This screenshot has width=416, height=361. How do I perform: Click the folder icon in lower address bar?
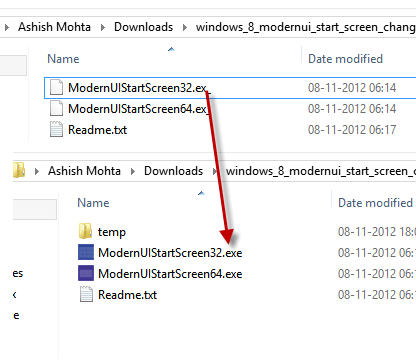(x=19, y=170)
